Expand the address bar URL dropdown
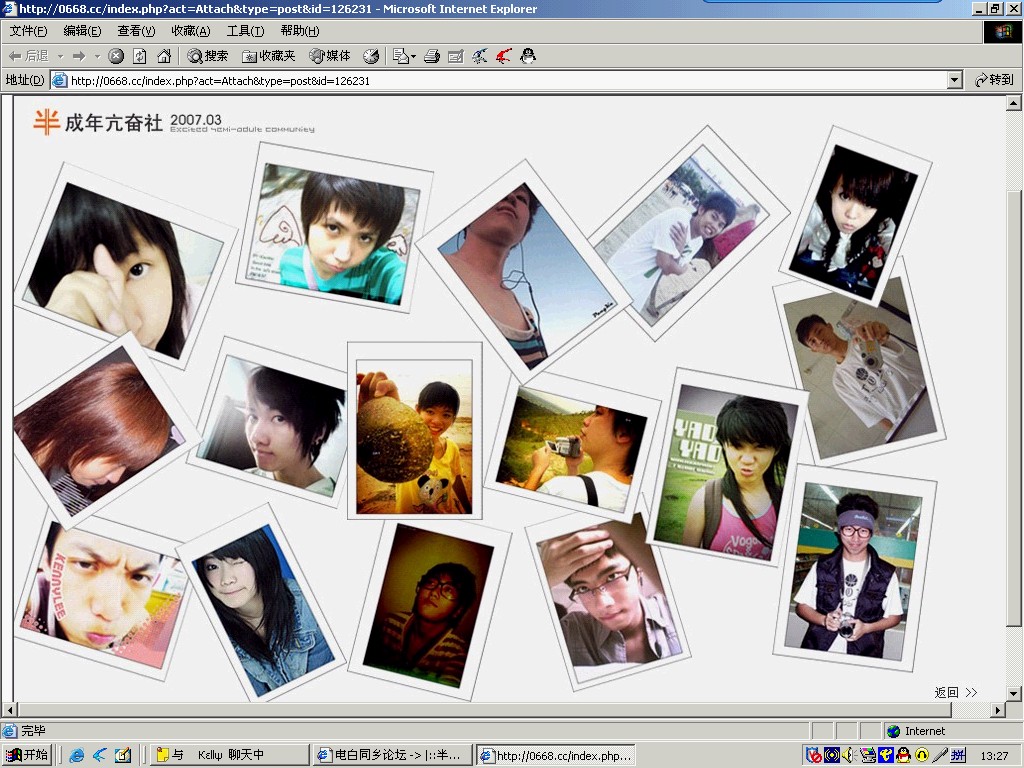 [954, 80]
